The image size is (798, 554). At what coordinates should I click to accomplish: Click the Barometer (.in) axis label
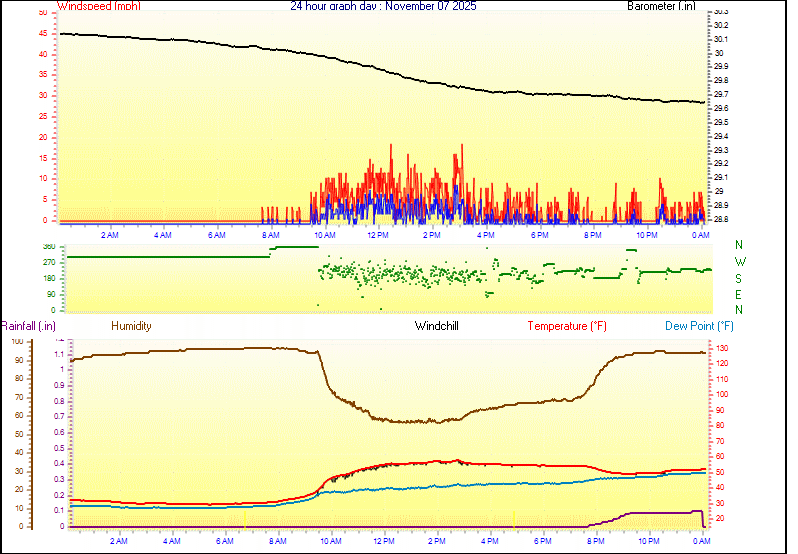(660, 6)
